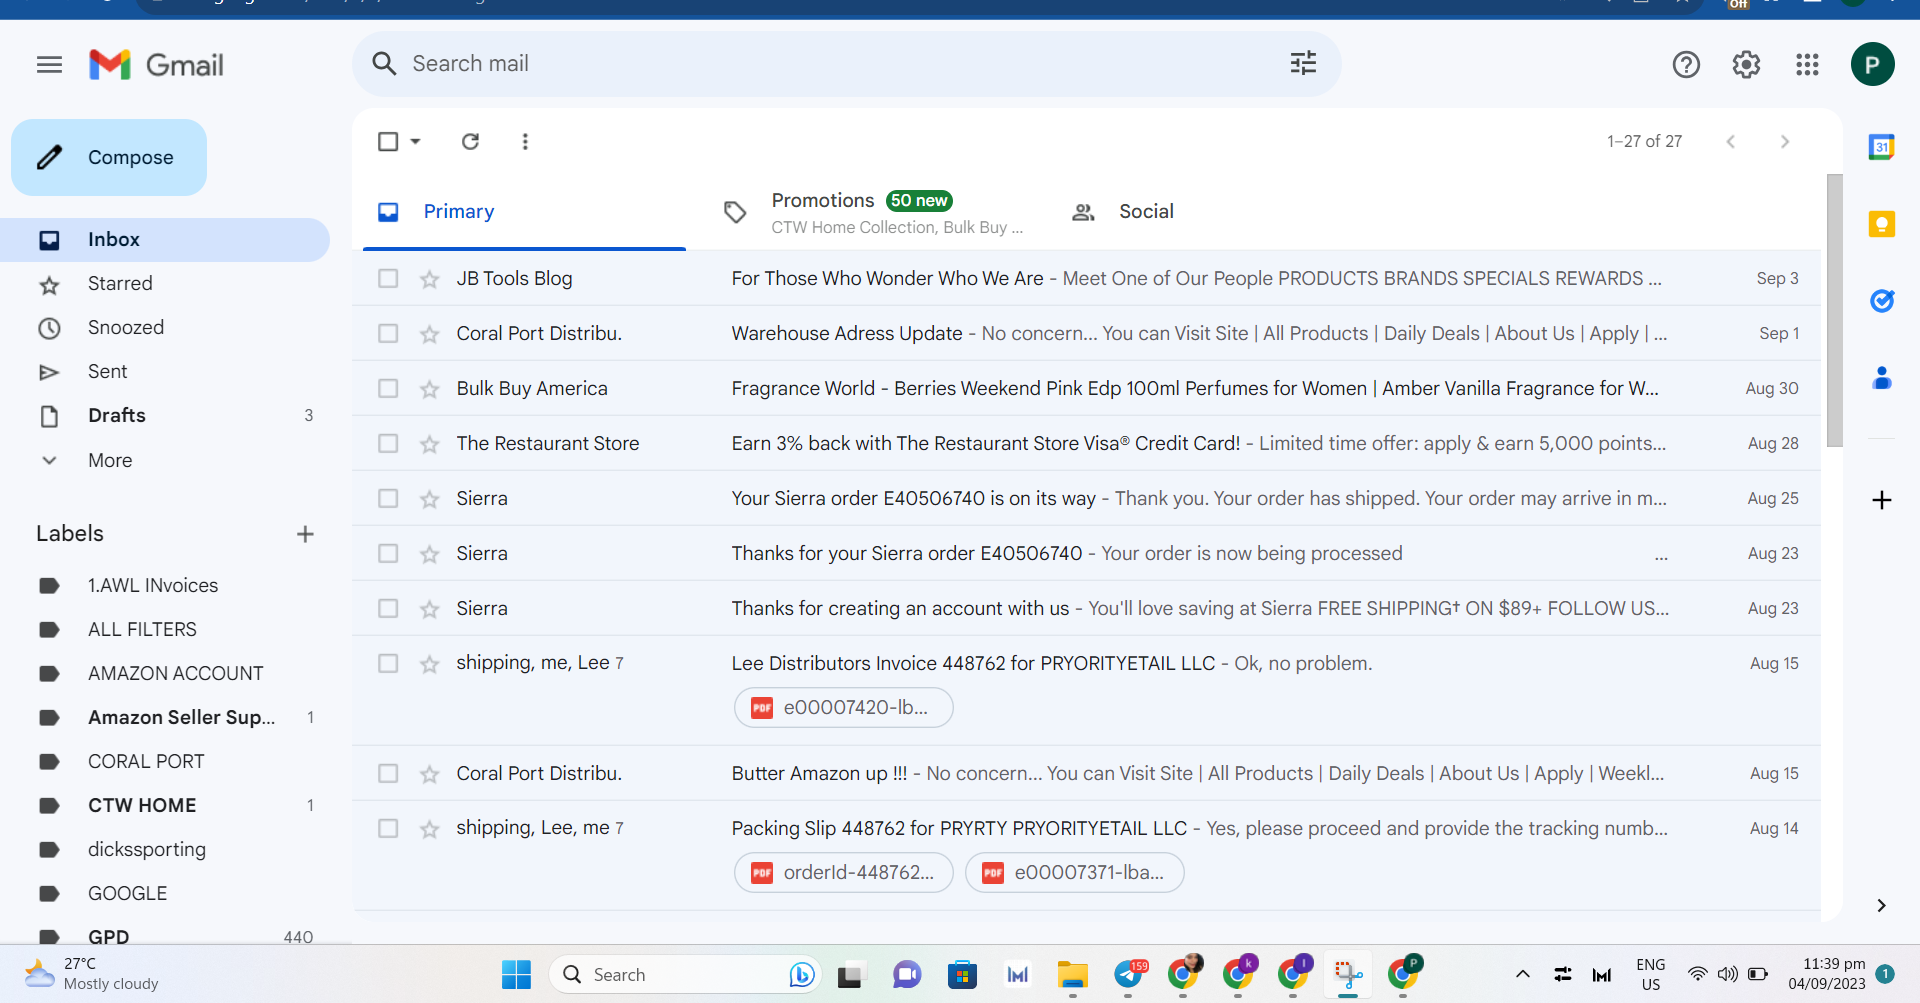Create a new label with plus icon

(305, 534)
